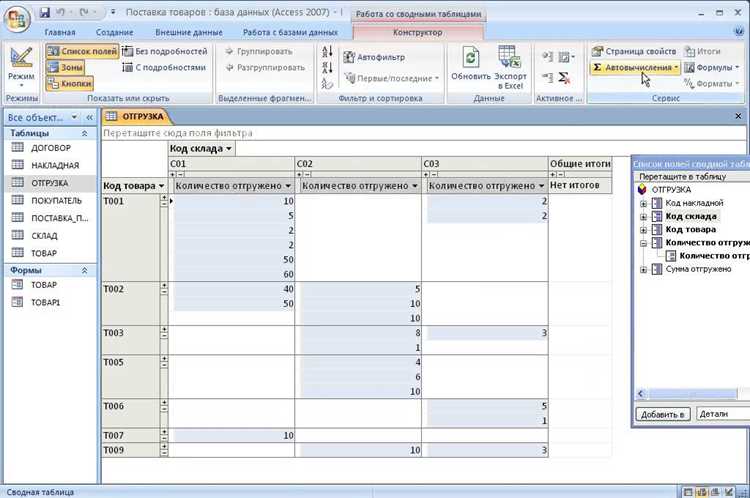Sort ascending with the А-Я arrow icon
Viewport: 750px width, 498px height.
[x=327, y=52]
